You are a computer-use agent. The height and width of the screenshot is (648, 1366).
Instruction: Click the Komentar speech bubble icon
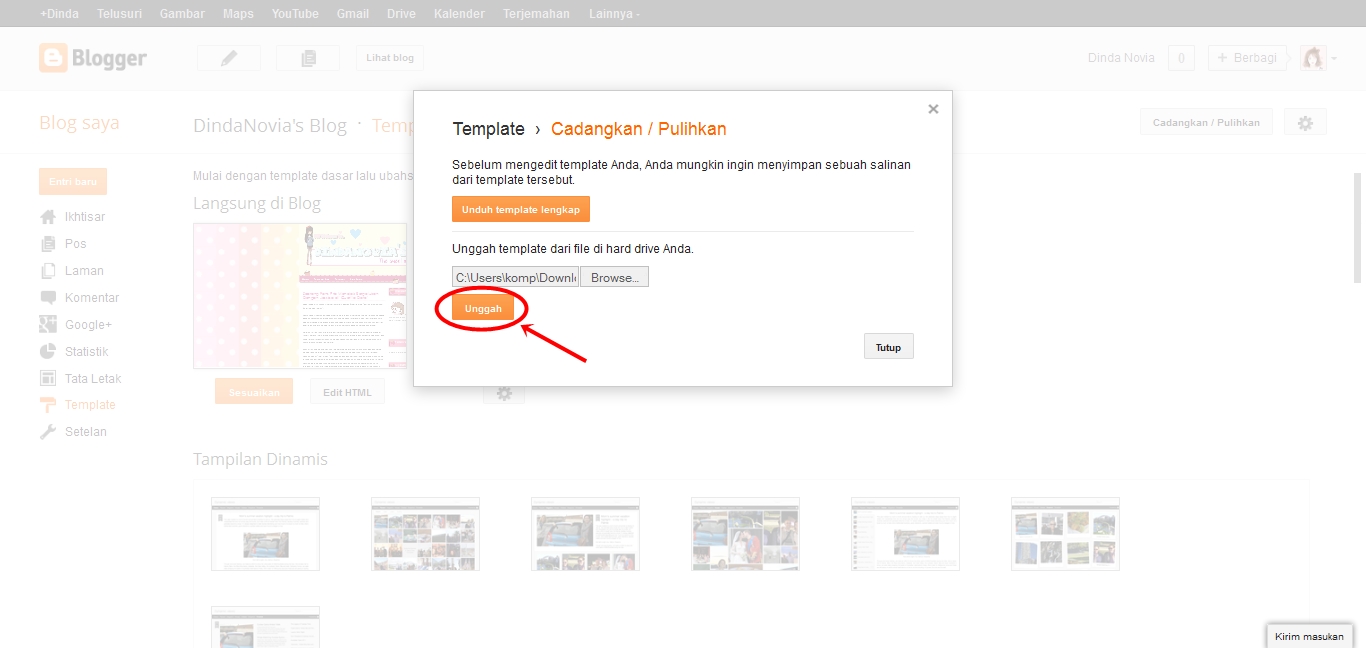[x=48, y=298]
